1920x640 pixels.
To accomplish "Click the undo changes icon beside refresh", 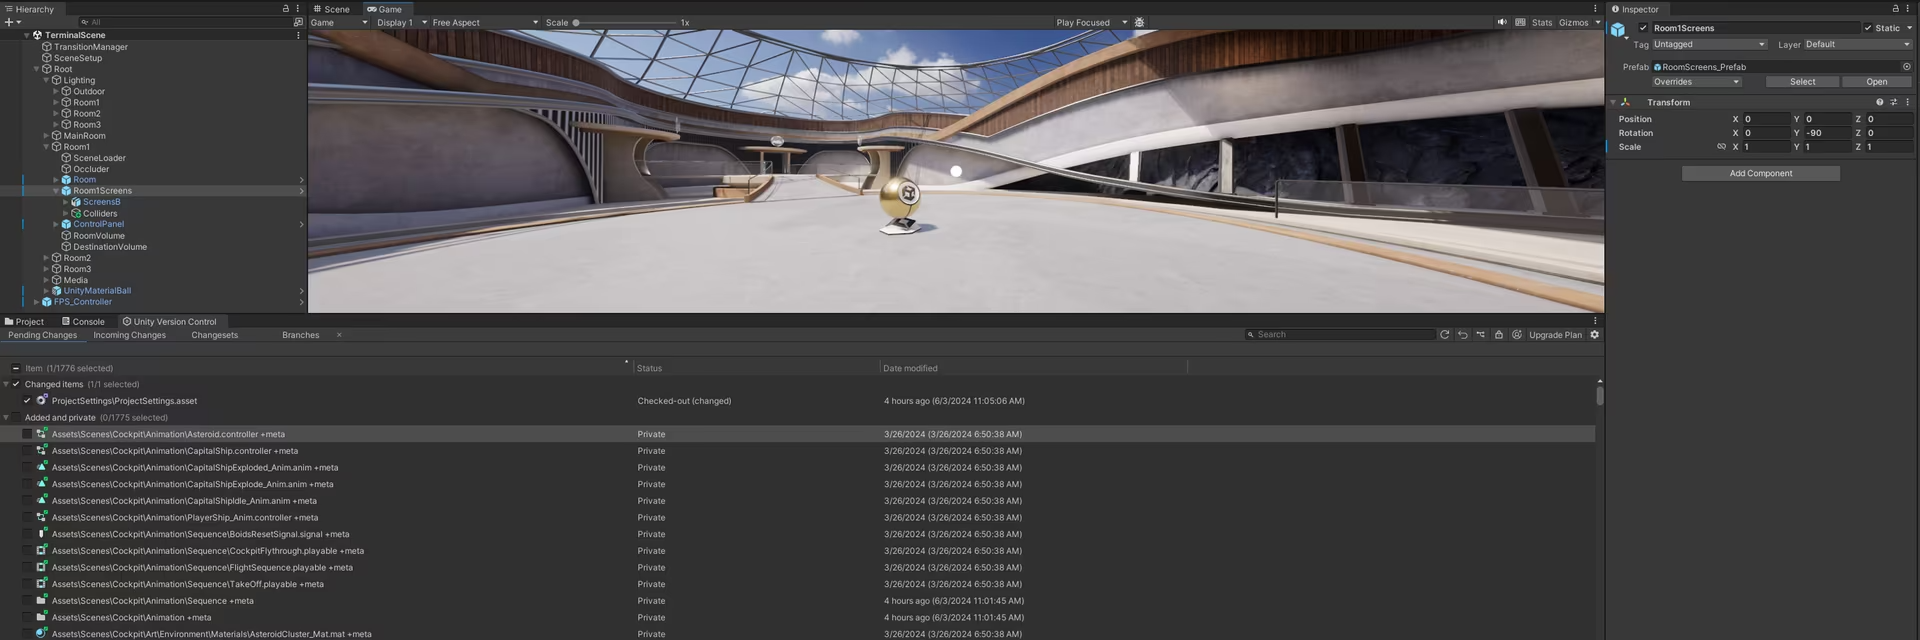I will point(1462,335).
